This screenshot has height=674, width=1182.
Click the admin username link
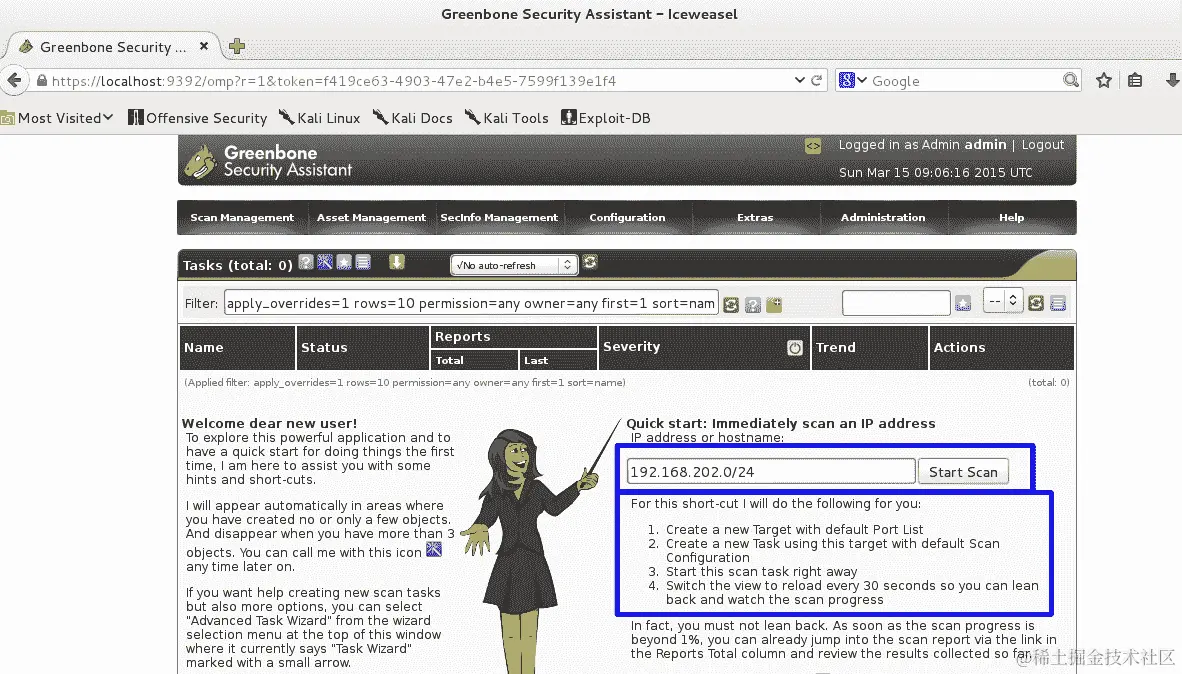[985, 145]
